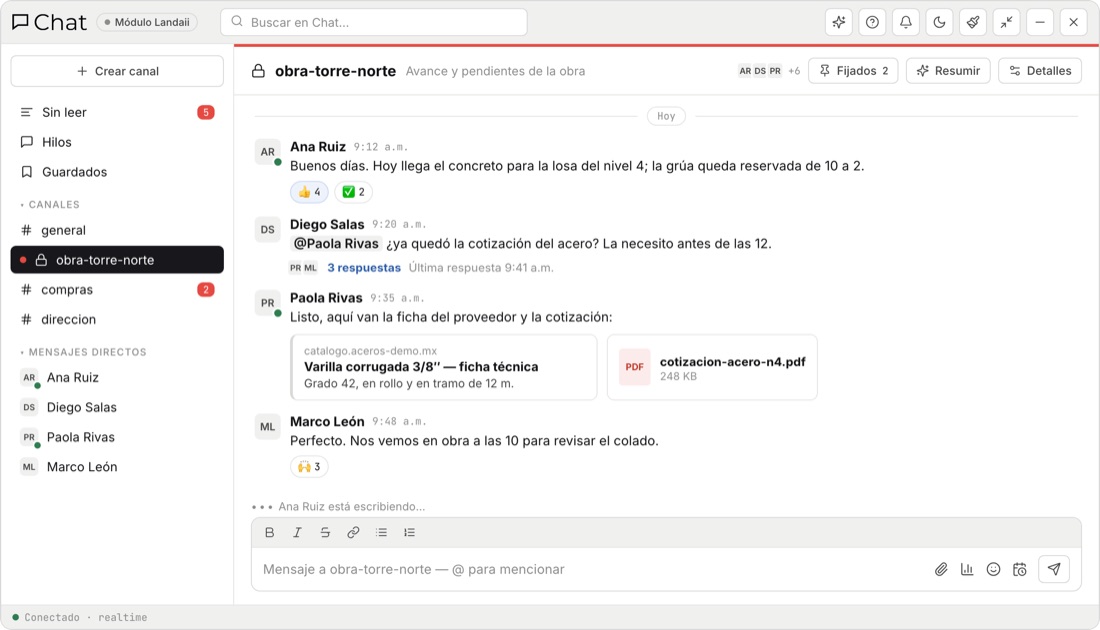Apply italic formatting in message toolbar
Viewport: 1100px width, 630px height.
[x=297, y=532]
